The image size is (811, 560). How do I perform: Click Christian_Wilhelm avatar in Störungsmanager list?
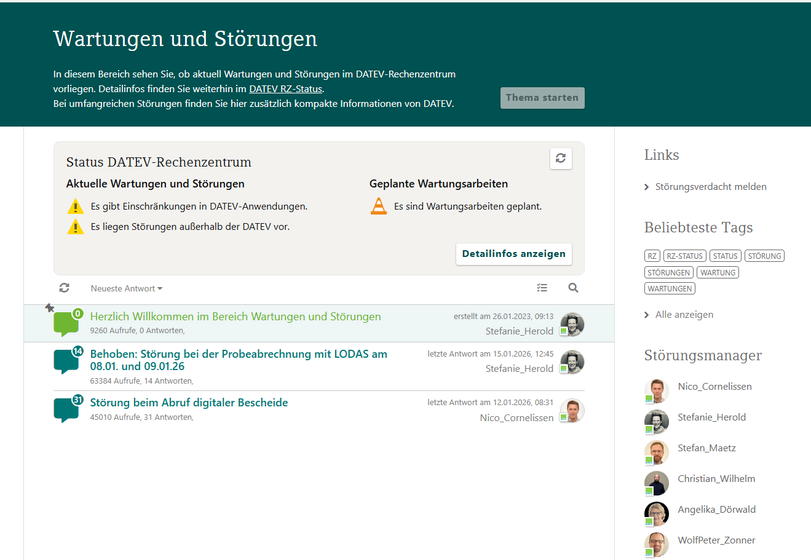click(x=656, y=483)
